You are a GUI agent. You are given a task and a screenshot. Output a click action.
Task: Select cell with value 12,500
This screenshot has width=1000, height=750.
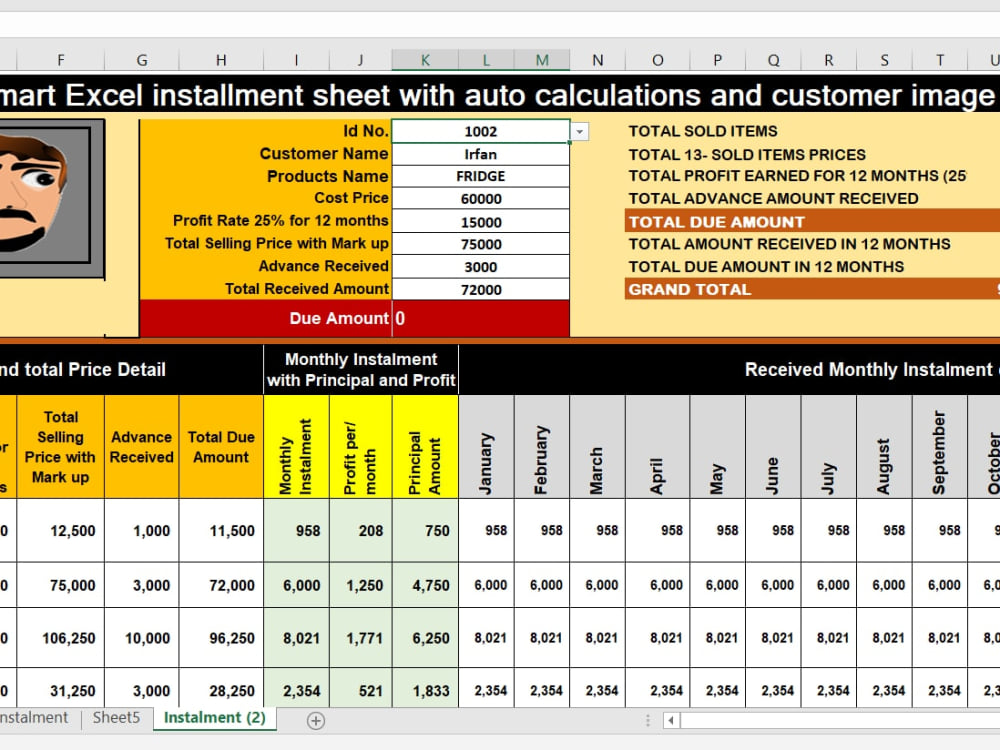(x=61, y=531)
